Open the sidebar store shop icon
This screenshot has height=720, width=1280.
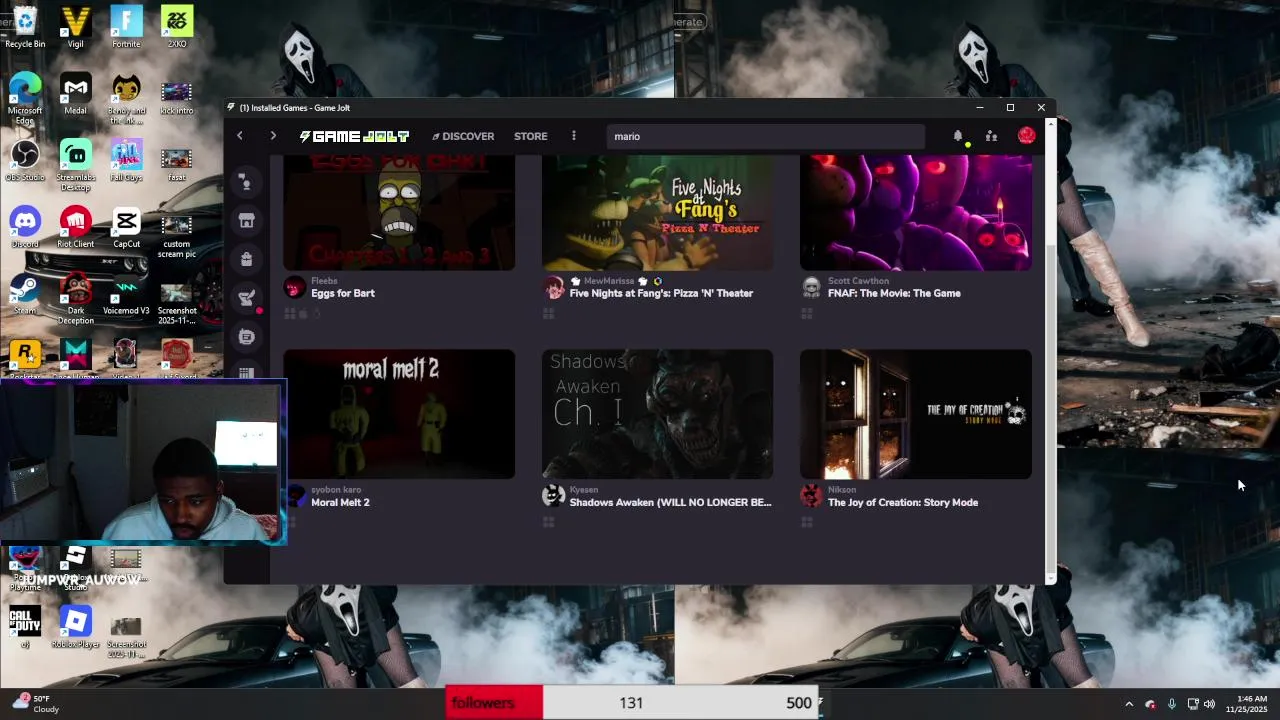coord(246,221)
